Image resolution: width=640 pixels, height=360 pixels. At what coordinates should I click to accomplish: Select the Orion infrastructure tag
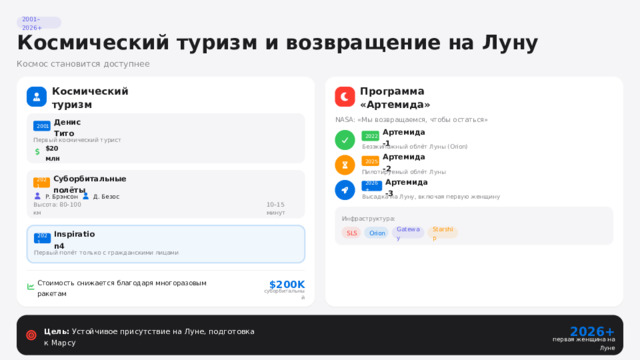click(377, 233)
